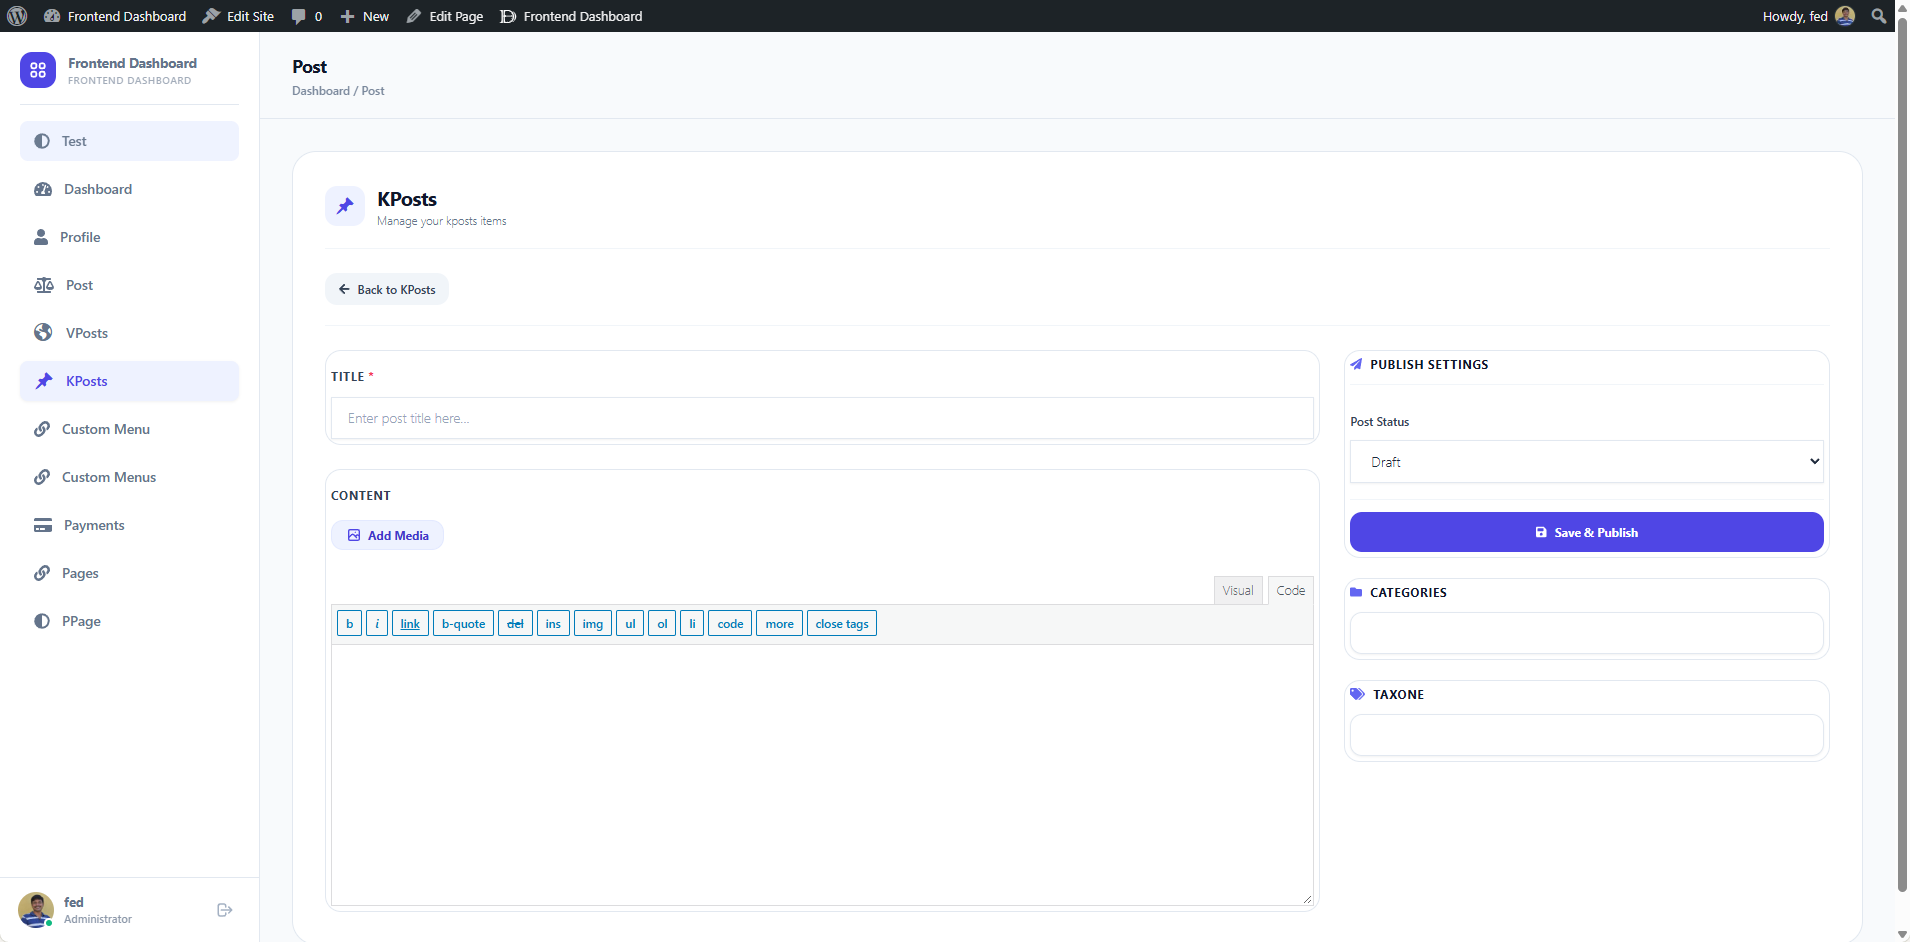Viewport: 1910px width, 942px height.
Task: Click the Save & Publish button
Action: point(1587,532)
